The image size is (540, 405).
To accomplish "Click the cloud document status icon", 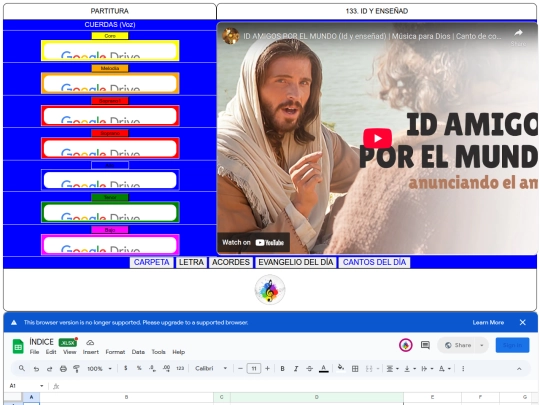I will [x=90, y=342].
